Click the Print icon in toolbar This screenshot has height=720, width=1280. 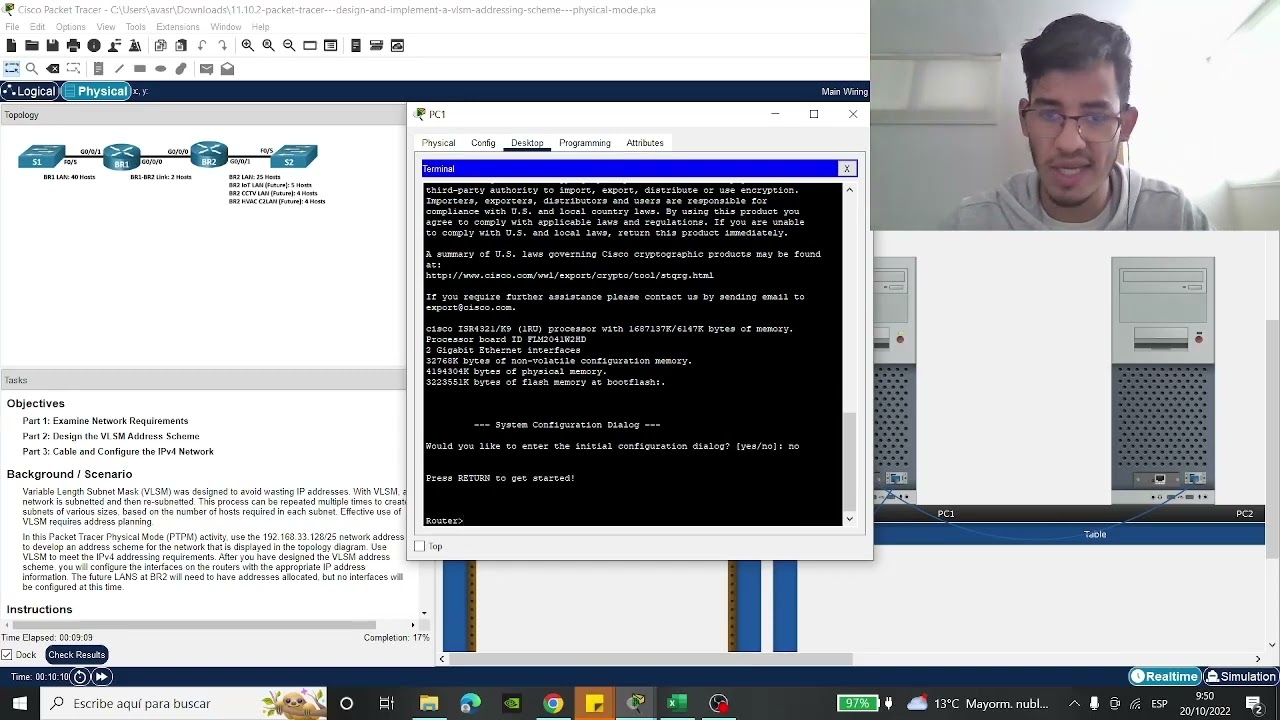click(73, 45)
